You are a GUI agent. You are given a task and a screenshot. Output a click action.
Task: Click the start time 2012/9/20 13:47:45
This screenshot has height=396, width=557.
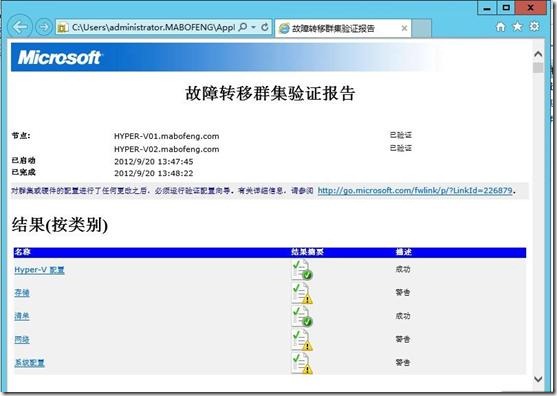coord(154,162)
